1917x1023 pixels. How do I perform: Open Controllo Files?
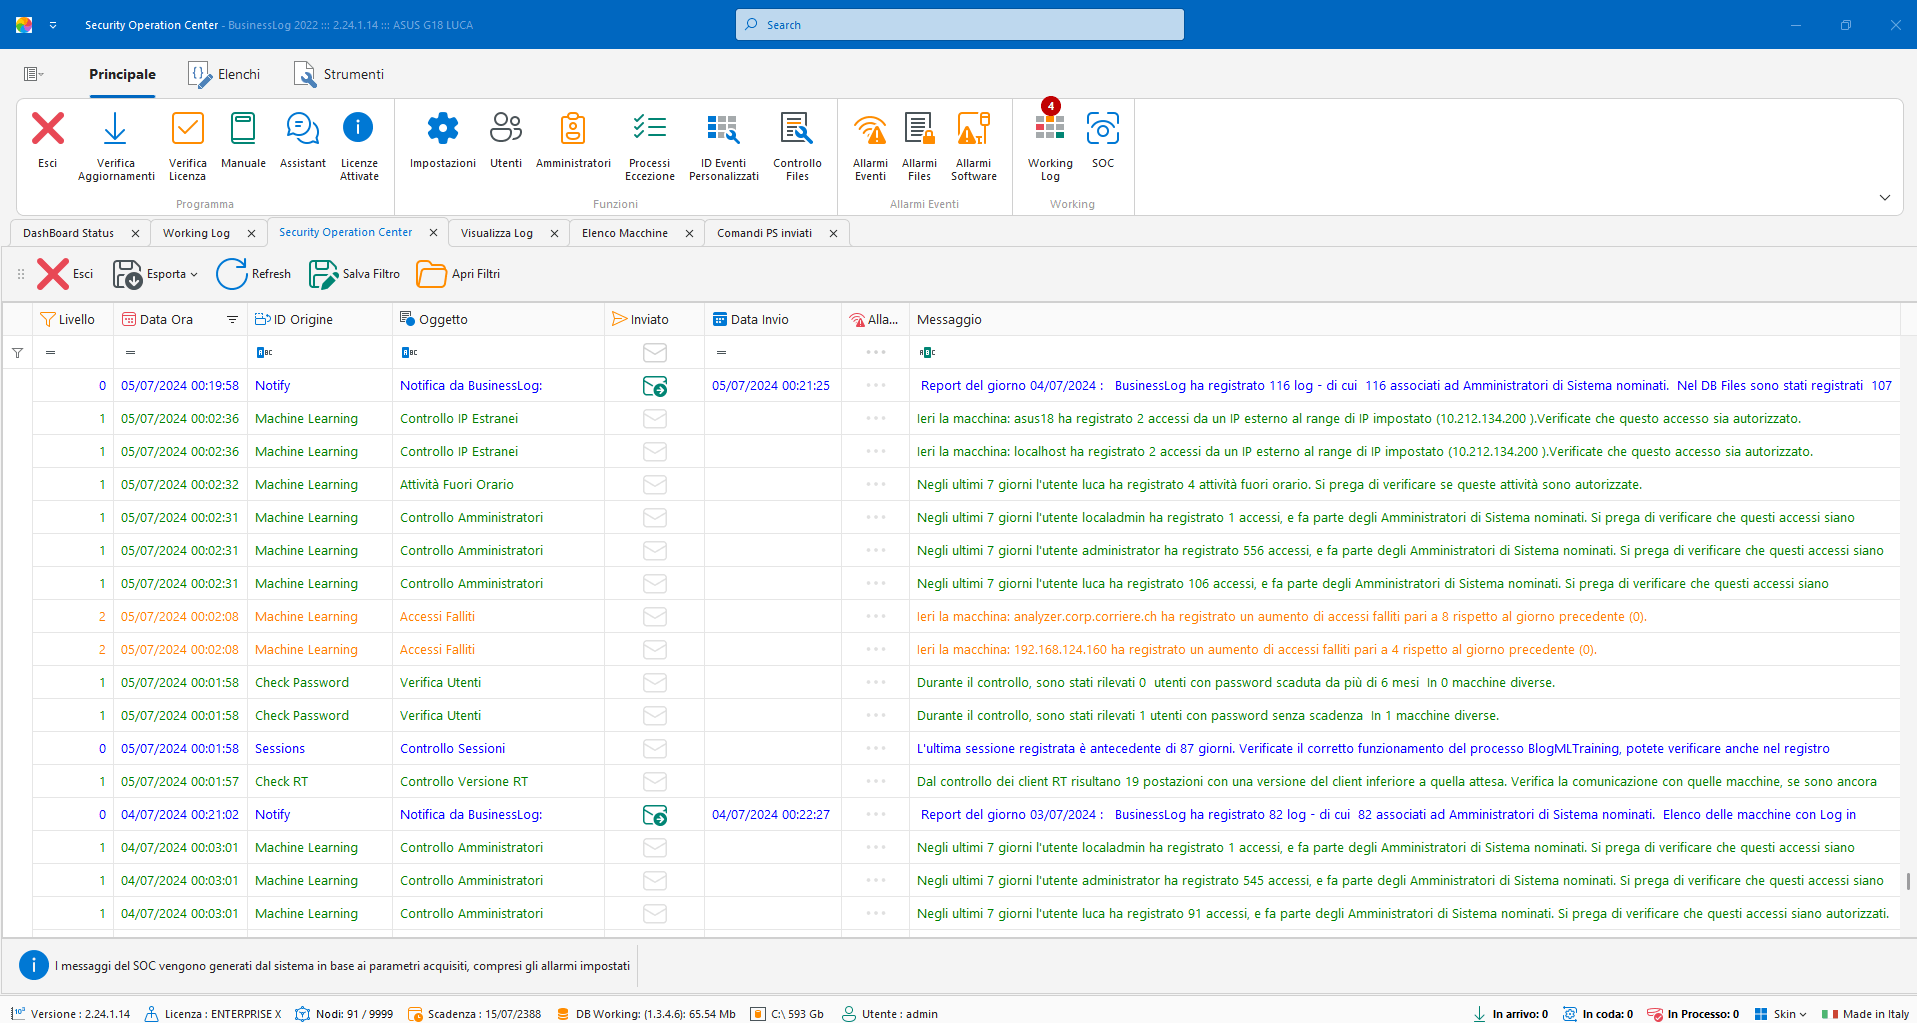(797, 146)
